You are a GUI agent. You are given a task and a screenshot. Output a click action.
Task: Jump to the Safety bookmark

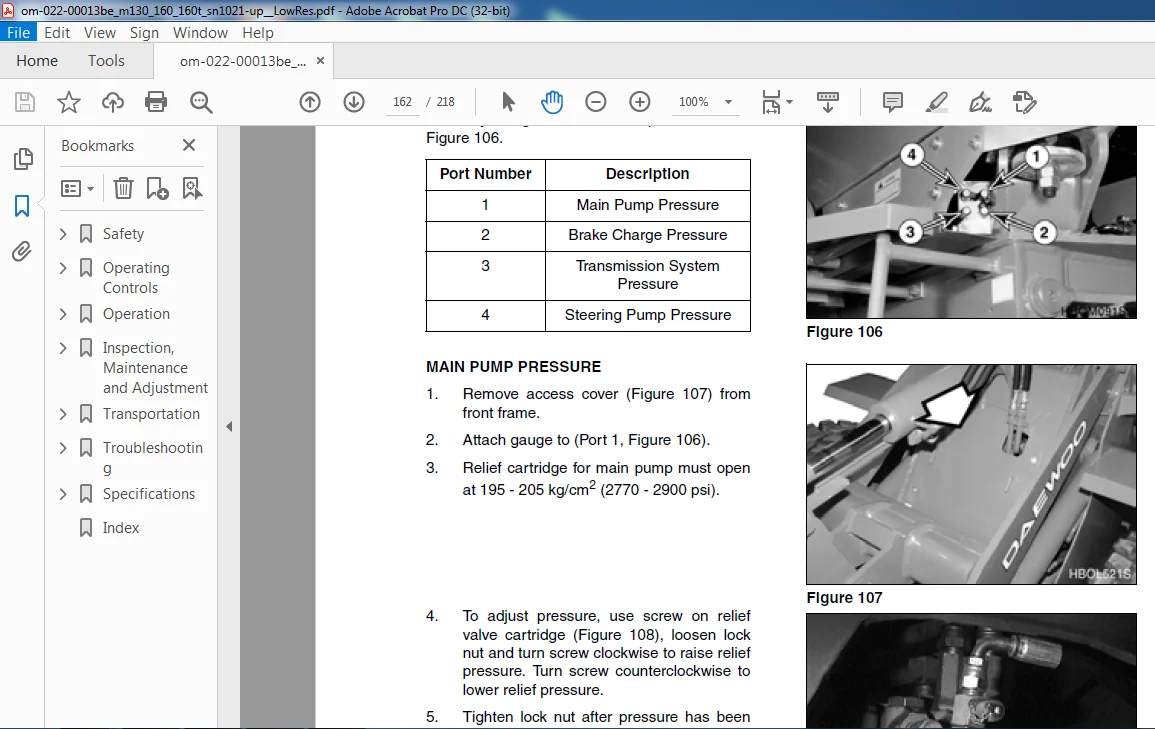coord(123,234)
